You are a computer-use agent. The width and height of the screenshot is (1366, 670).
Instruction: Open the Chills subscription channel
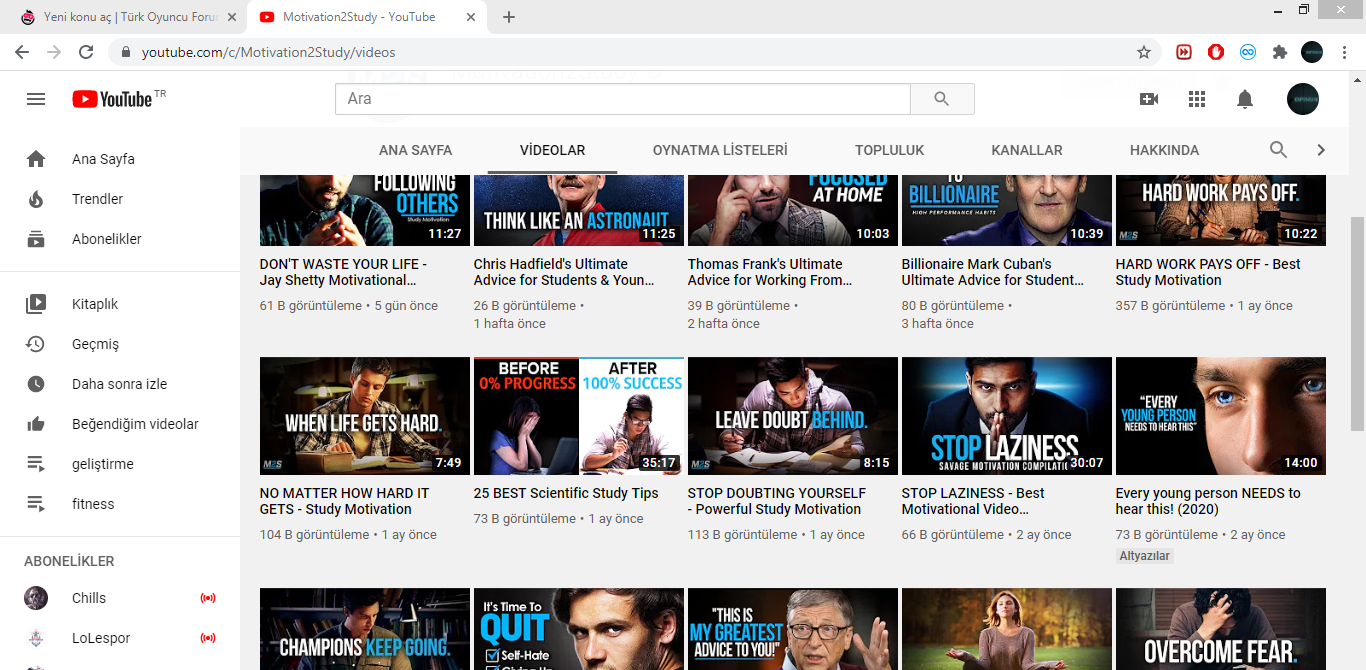pos(120,598)
